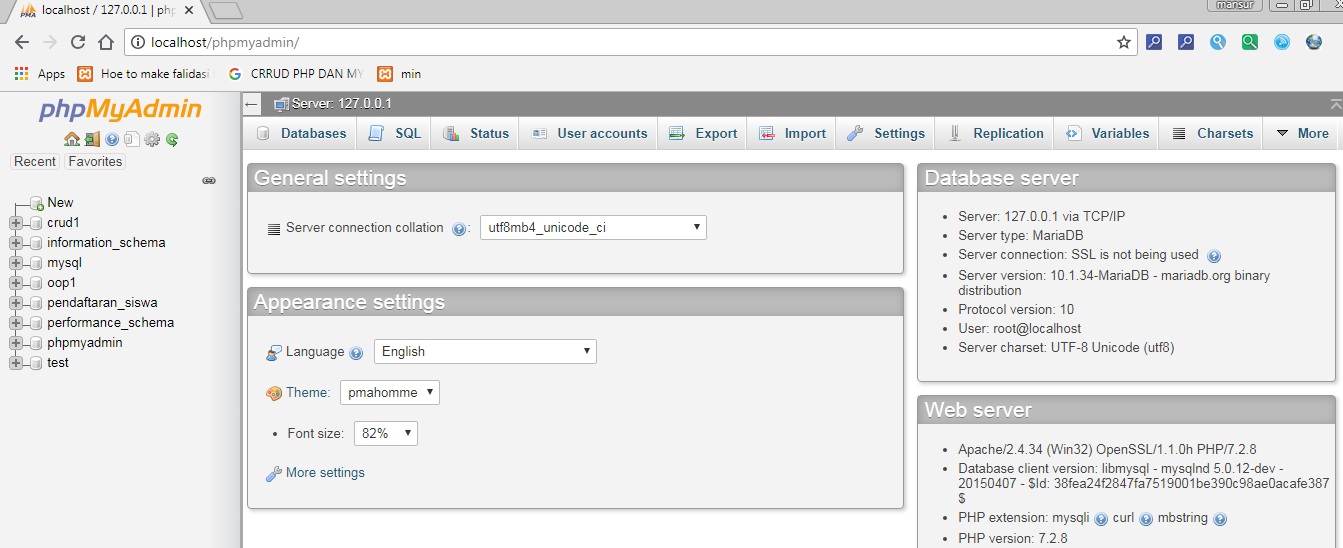This screenshot has height=548, width=1343.
Task: Open the MySQL documentation page icon in sidebar
Action: [131, 140]
